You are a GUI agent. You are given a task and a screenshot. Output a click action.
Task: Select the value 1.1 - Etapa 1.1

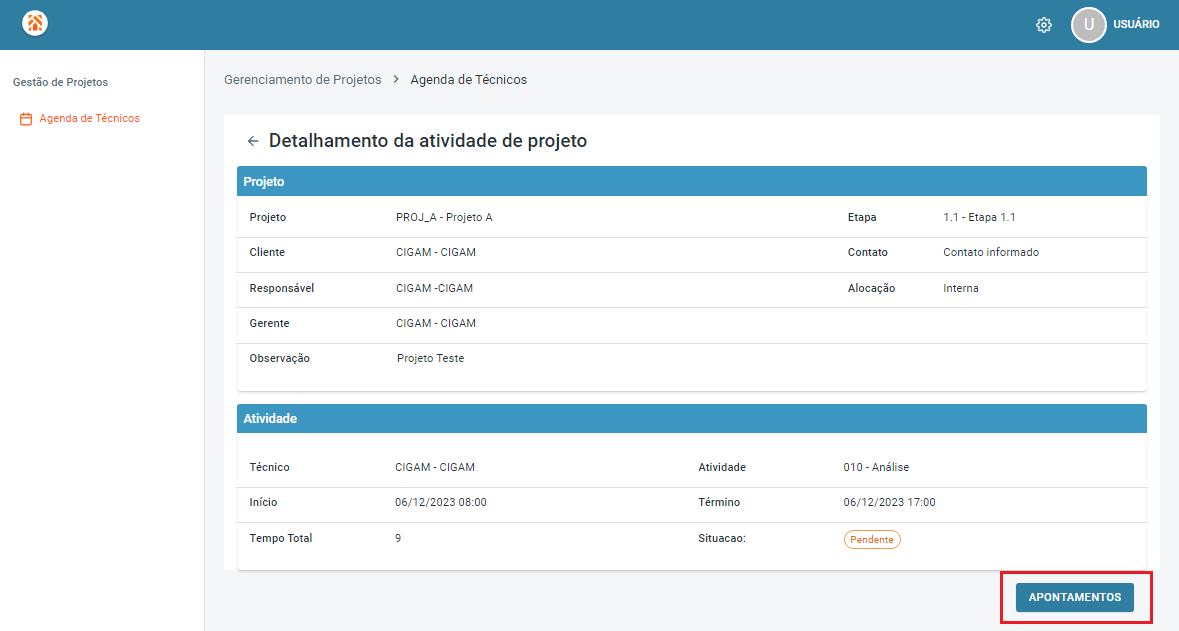(x=979, y=217)
